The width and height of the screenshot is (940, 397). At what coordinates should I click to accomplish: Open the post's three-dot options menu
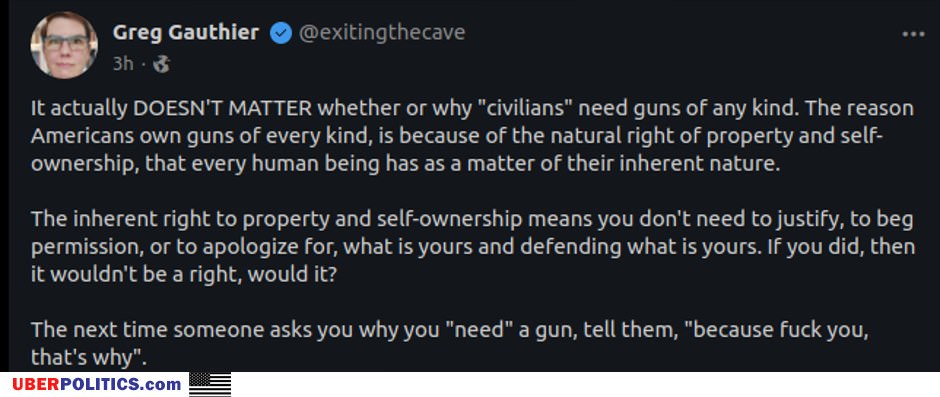(x=913, y=34)
